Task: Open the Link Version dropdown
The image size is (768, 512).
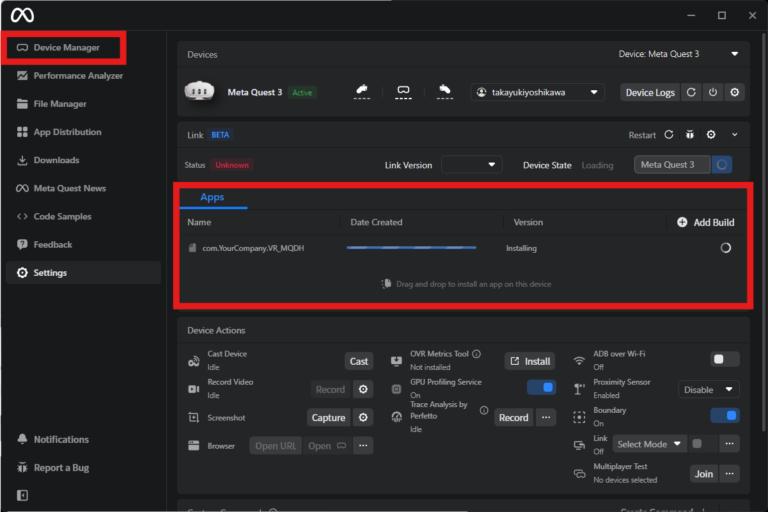Action: 472,164
